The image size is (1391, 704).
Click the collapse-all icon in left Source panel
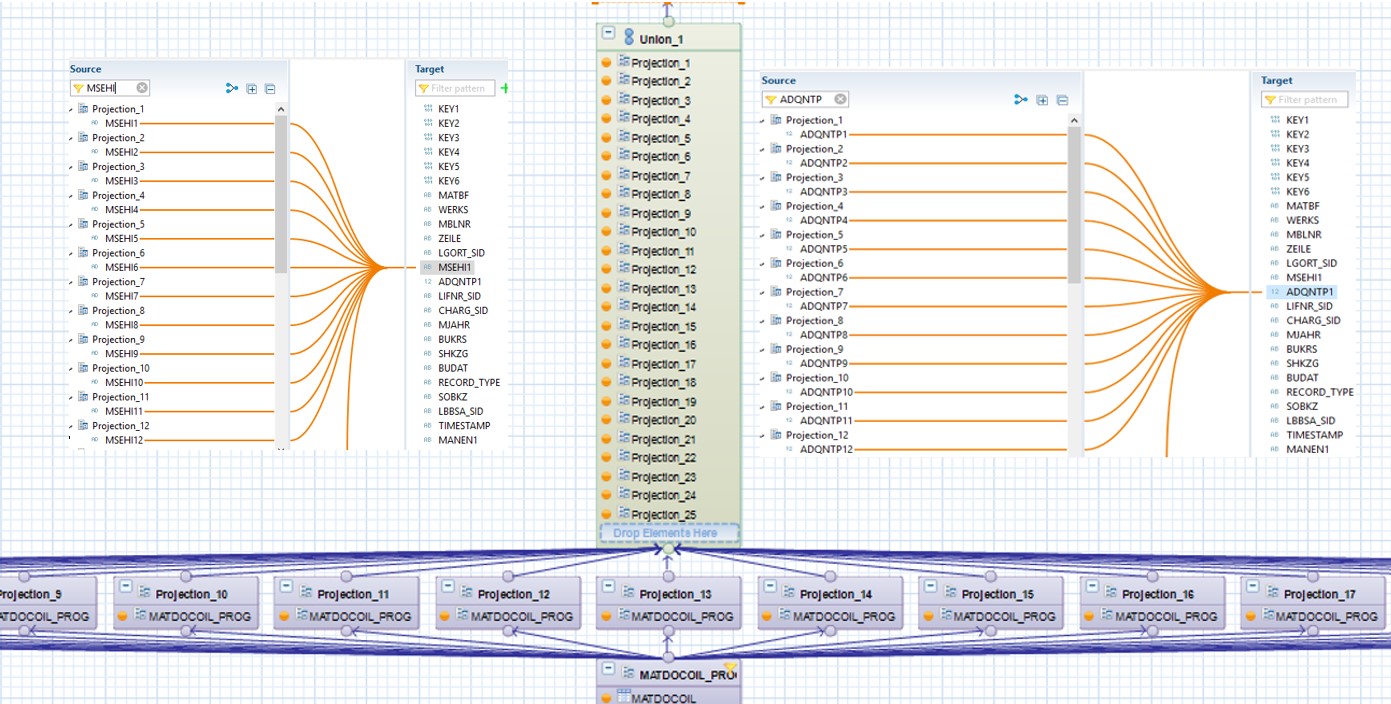[x=268, y=87]
